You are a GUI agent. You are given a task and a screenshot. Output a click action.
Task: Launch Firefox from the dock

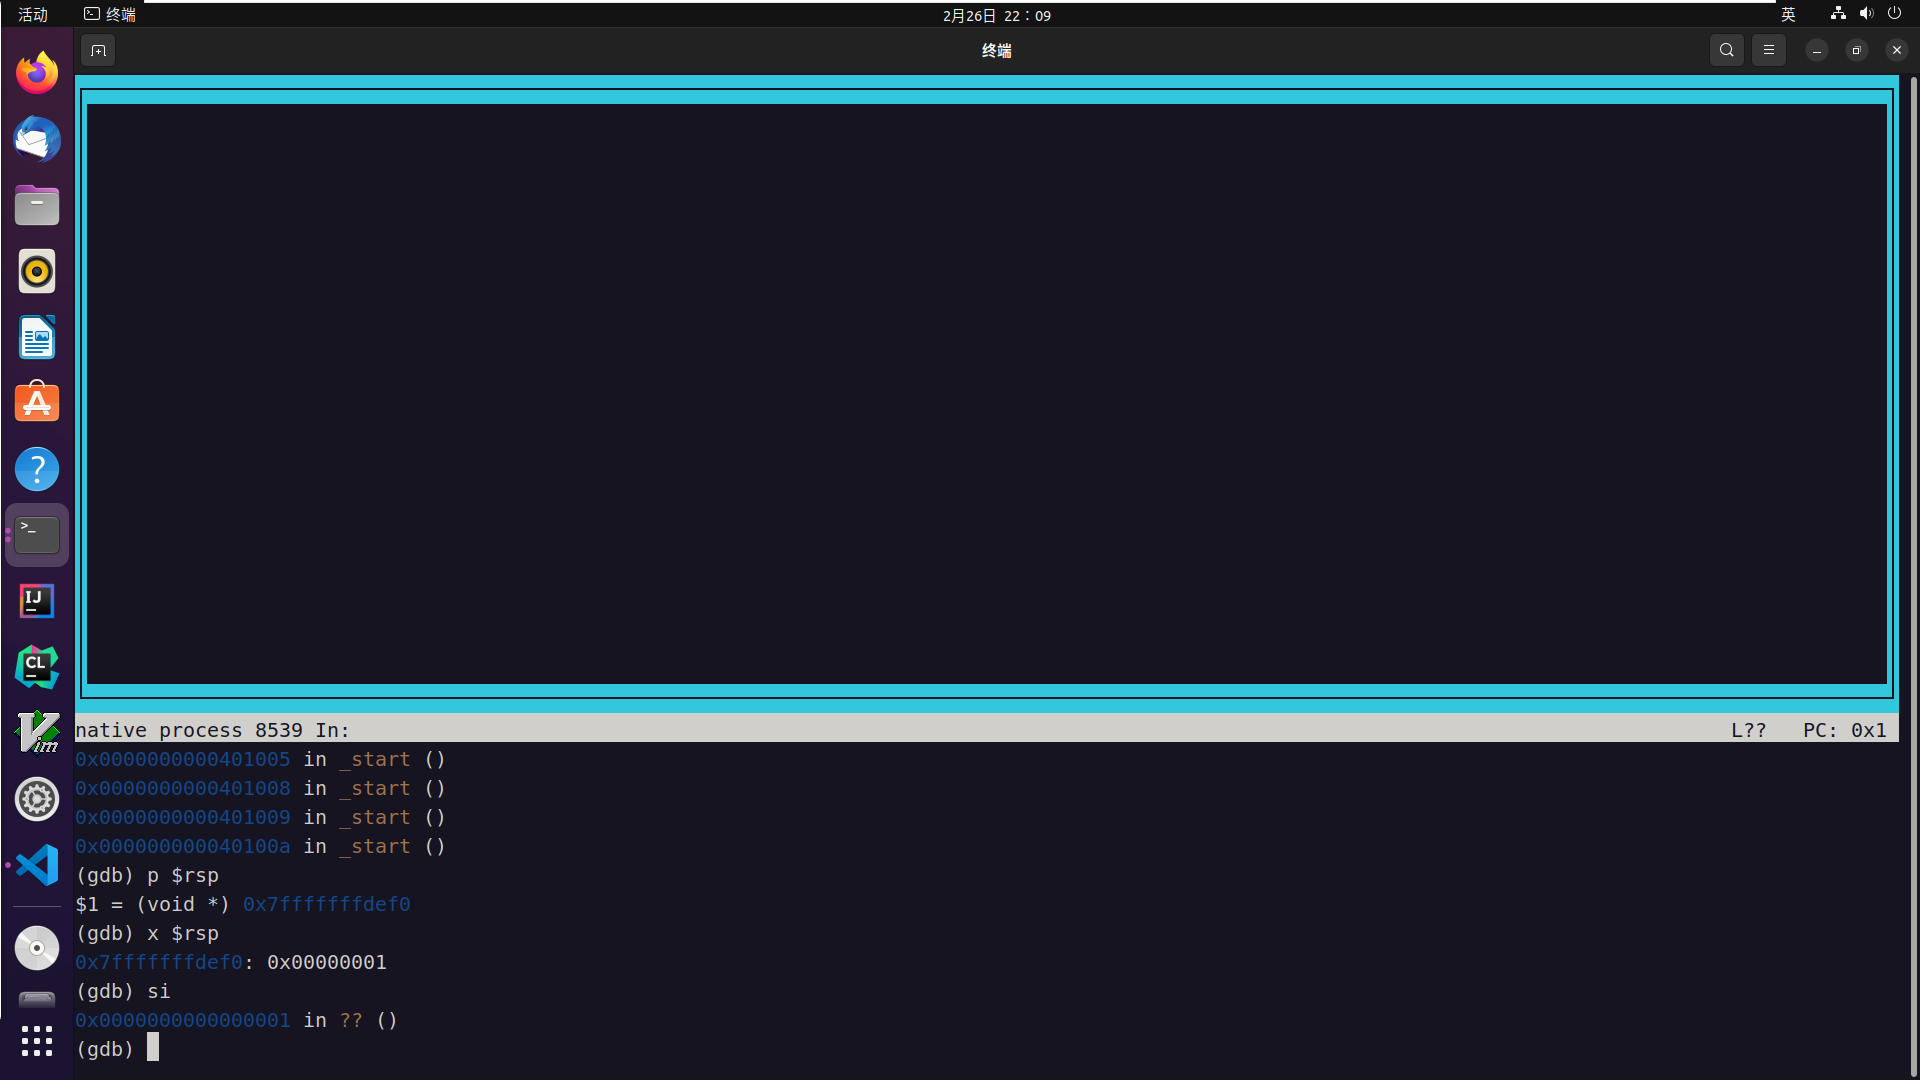tap(37, 73)
